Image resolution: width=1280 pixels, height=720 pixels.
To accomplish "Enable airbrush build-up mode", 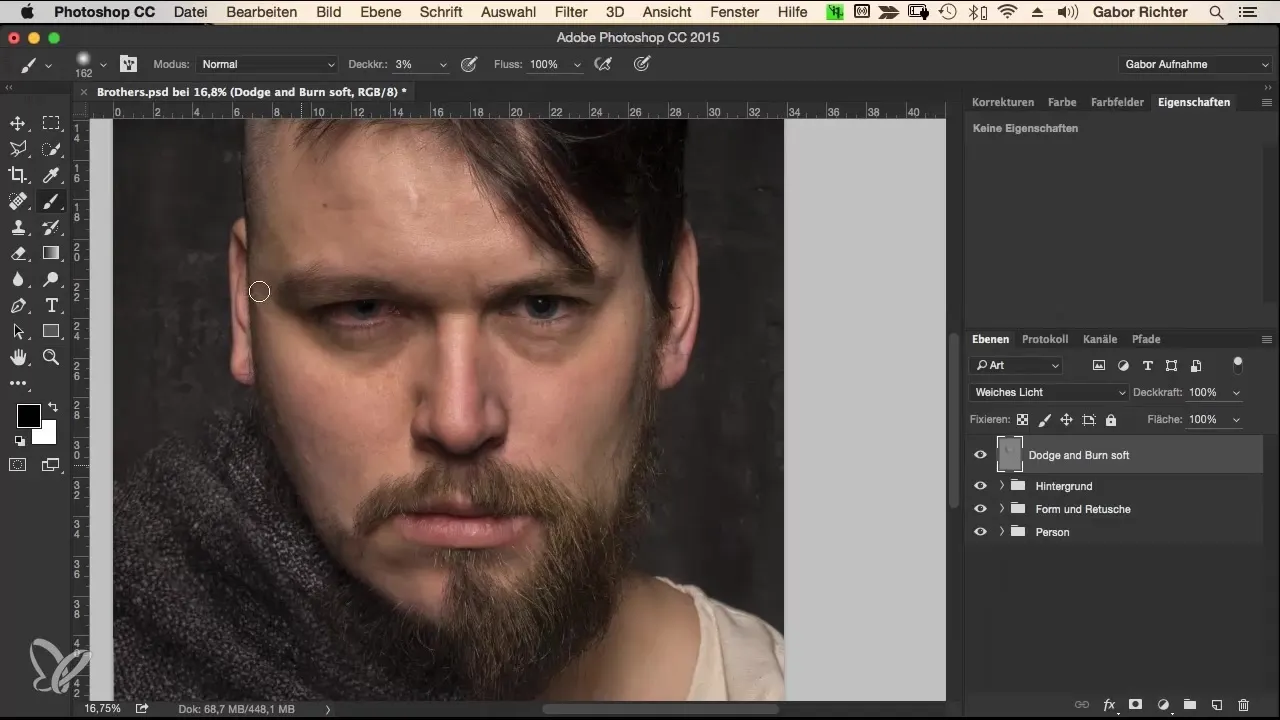I will point(602,64).
